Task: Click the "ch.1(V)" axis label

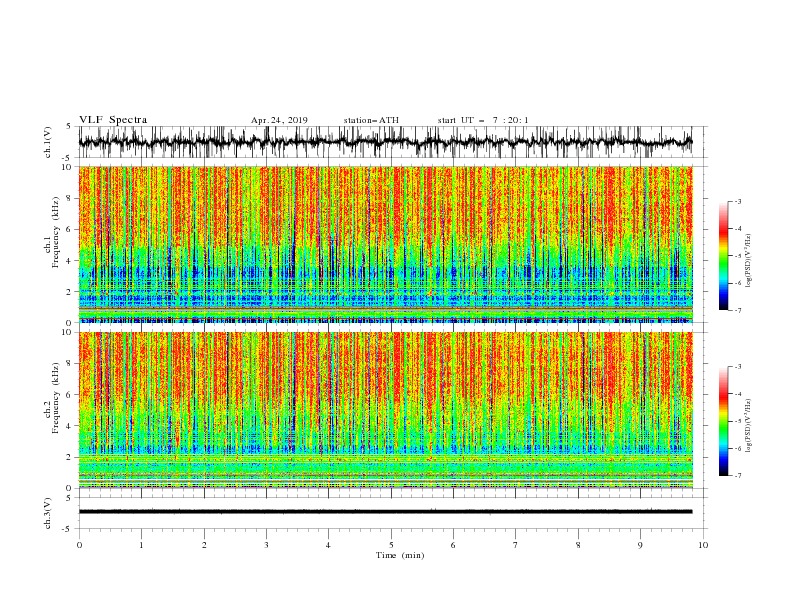Action: click(x=48, y=142)
